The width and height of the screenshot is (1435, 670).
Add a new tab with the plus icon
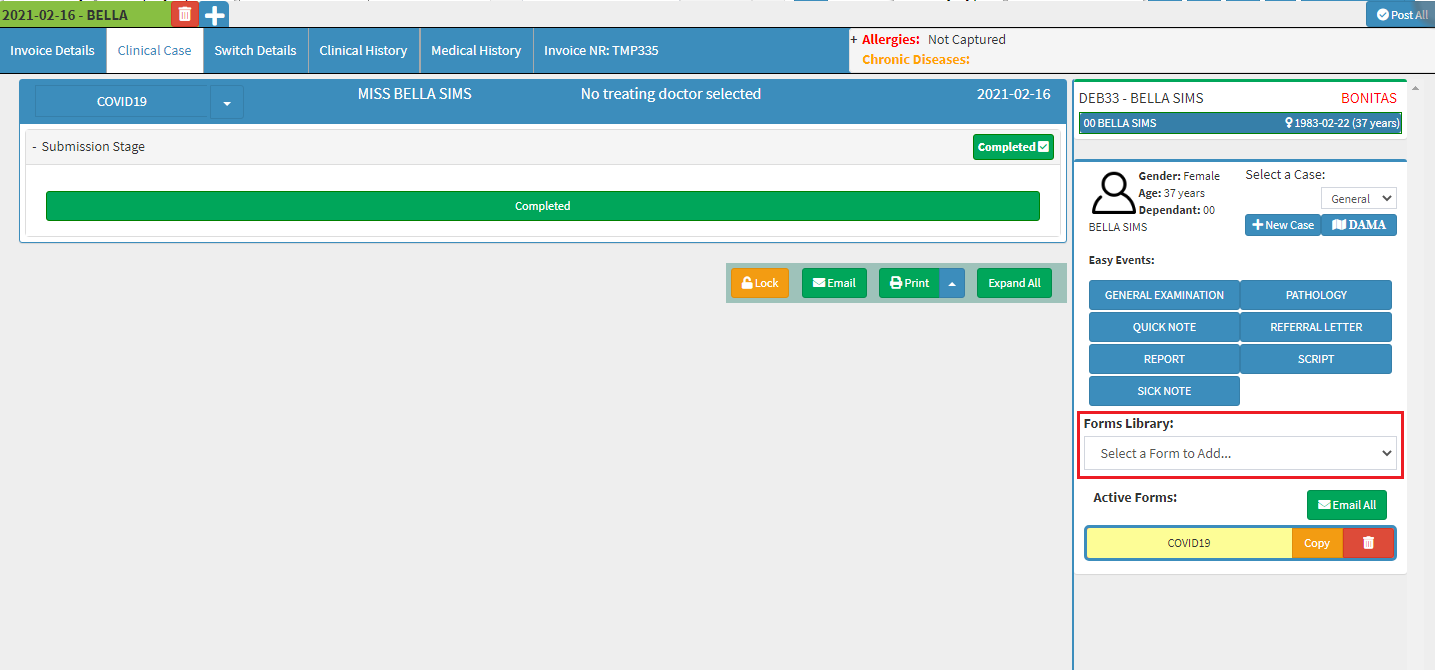point(214,15)
